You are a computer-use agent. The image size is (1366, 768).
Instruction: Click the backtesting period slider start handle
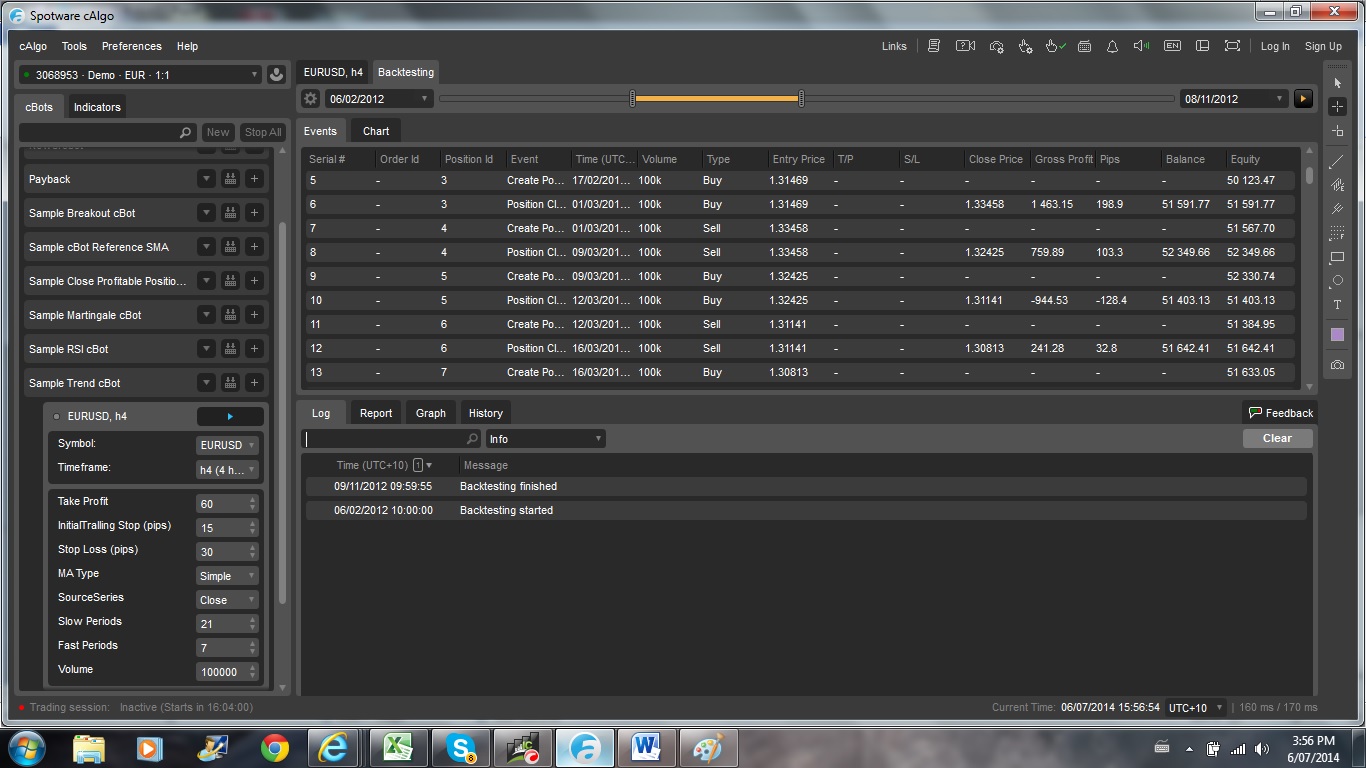pyautogui.click(x=632, y=98)
